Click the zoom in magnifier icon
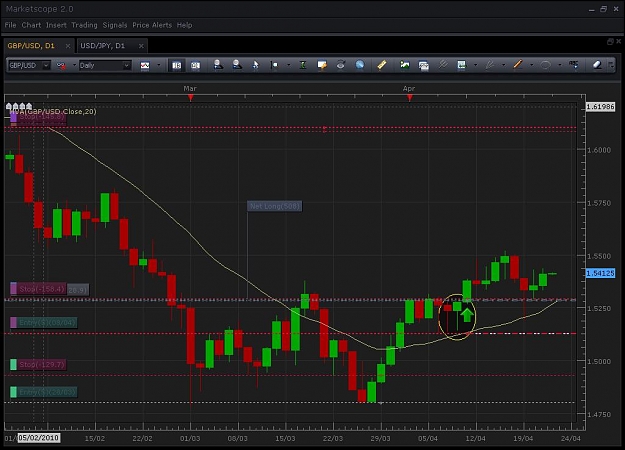The width and height of the screenshot is (625, 450). point(218,65)
